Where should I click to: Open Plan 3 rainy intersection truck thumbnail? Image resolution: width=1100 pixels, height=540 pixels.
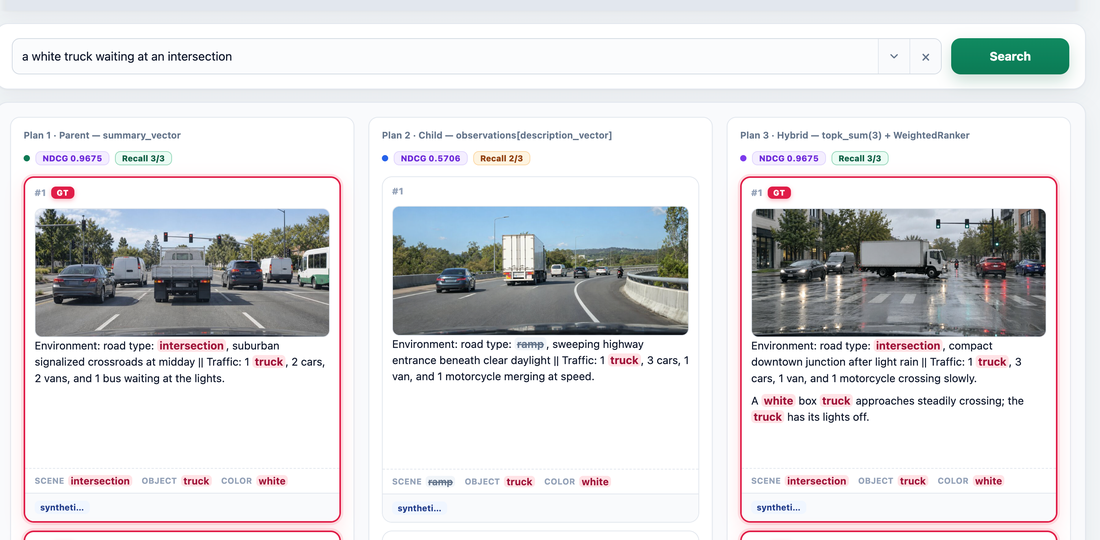coord(899,272)
